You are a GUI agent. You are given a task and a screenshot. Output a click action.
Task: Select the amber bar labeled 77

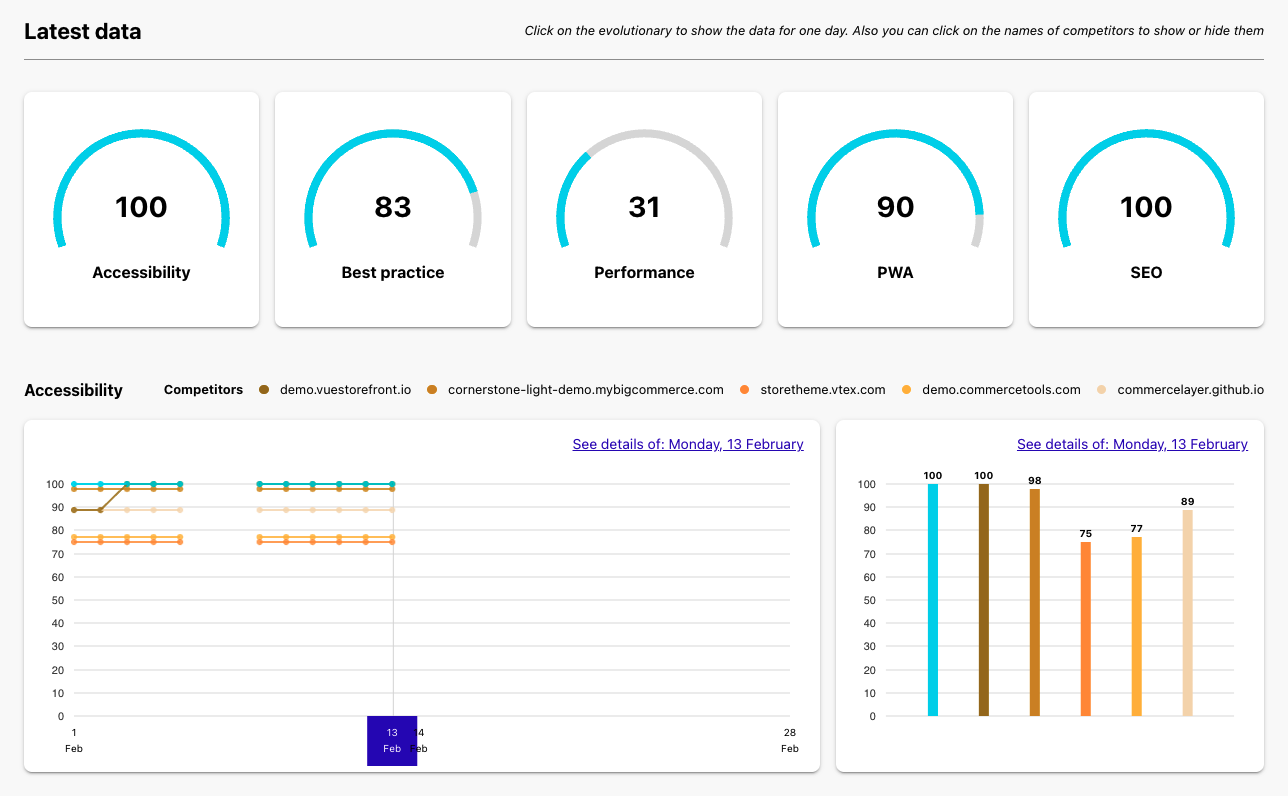pyautogui.click(x=1137, y=627)
